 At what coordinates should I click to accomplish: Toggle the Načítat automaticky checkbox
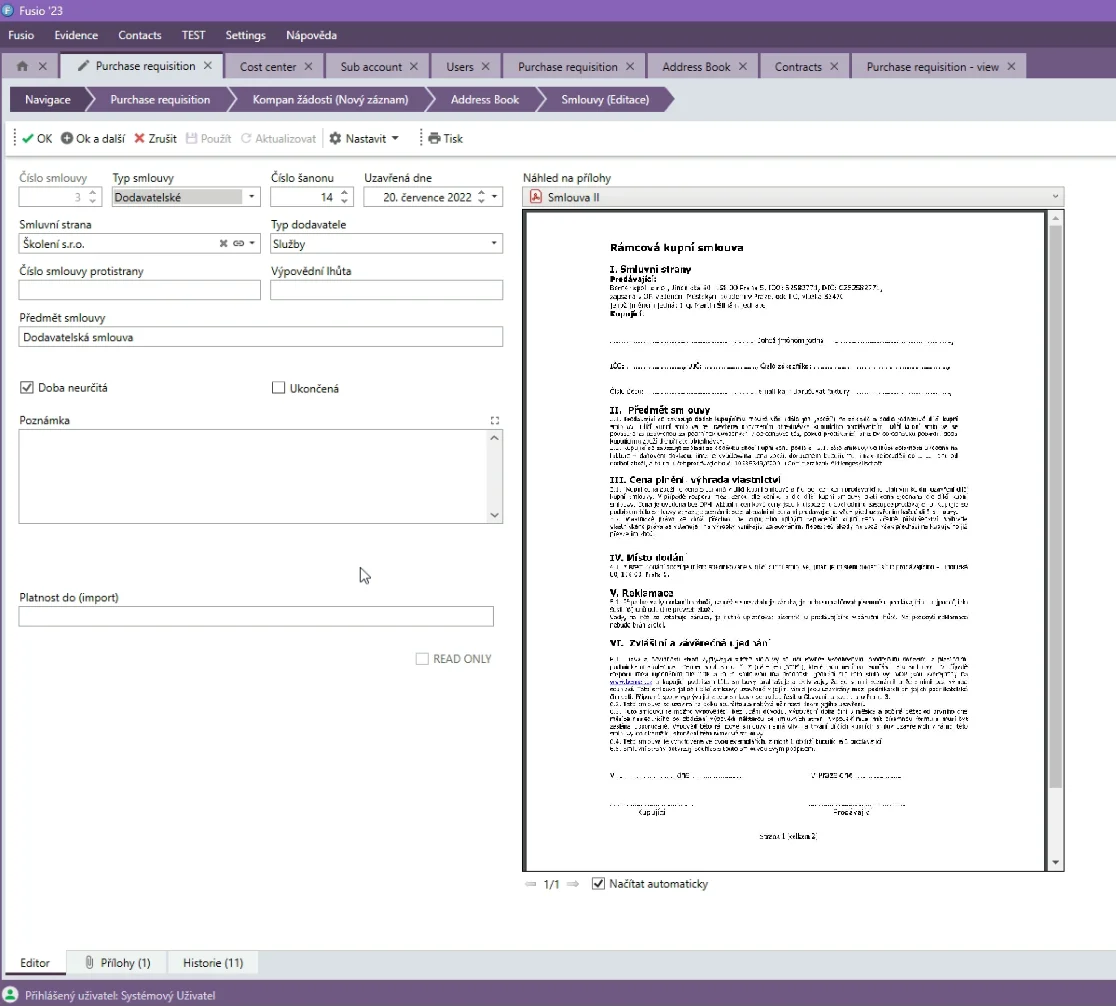[599, 884]
